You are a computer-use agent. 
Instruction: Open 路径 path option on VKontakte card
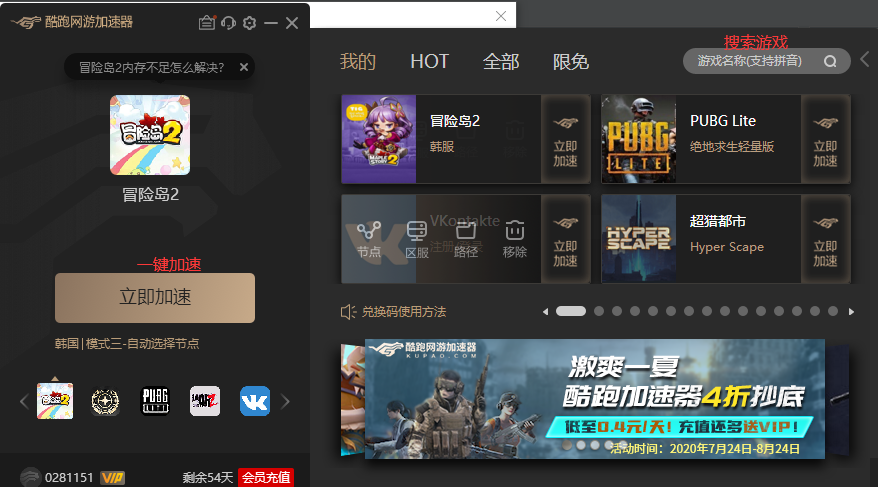[x=466, y=240]
